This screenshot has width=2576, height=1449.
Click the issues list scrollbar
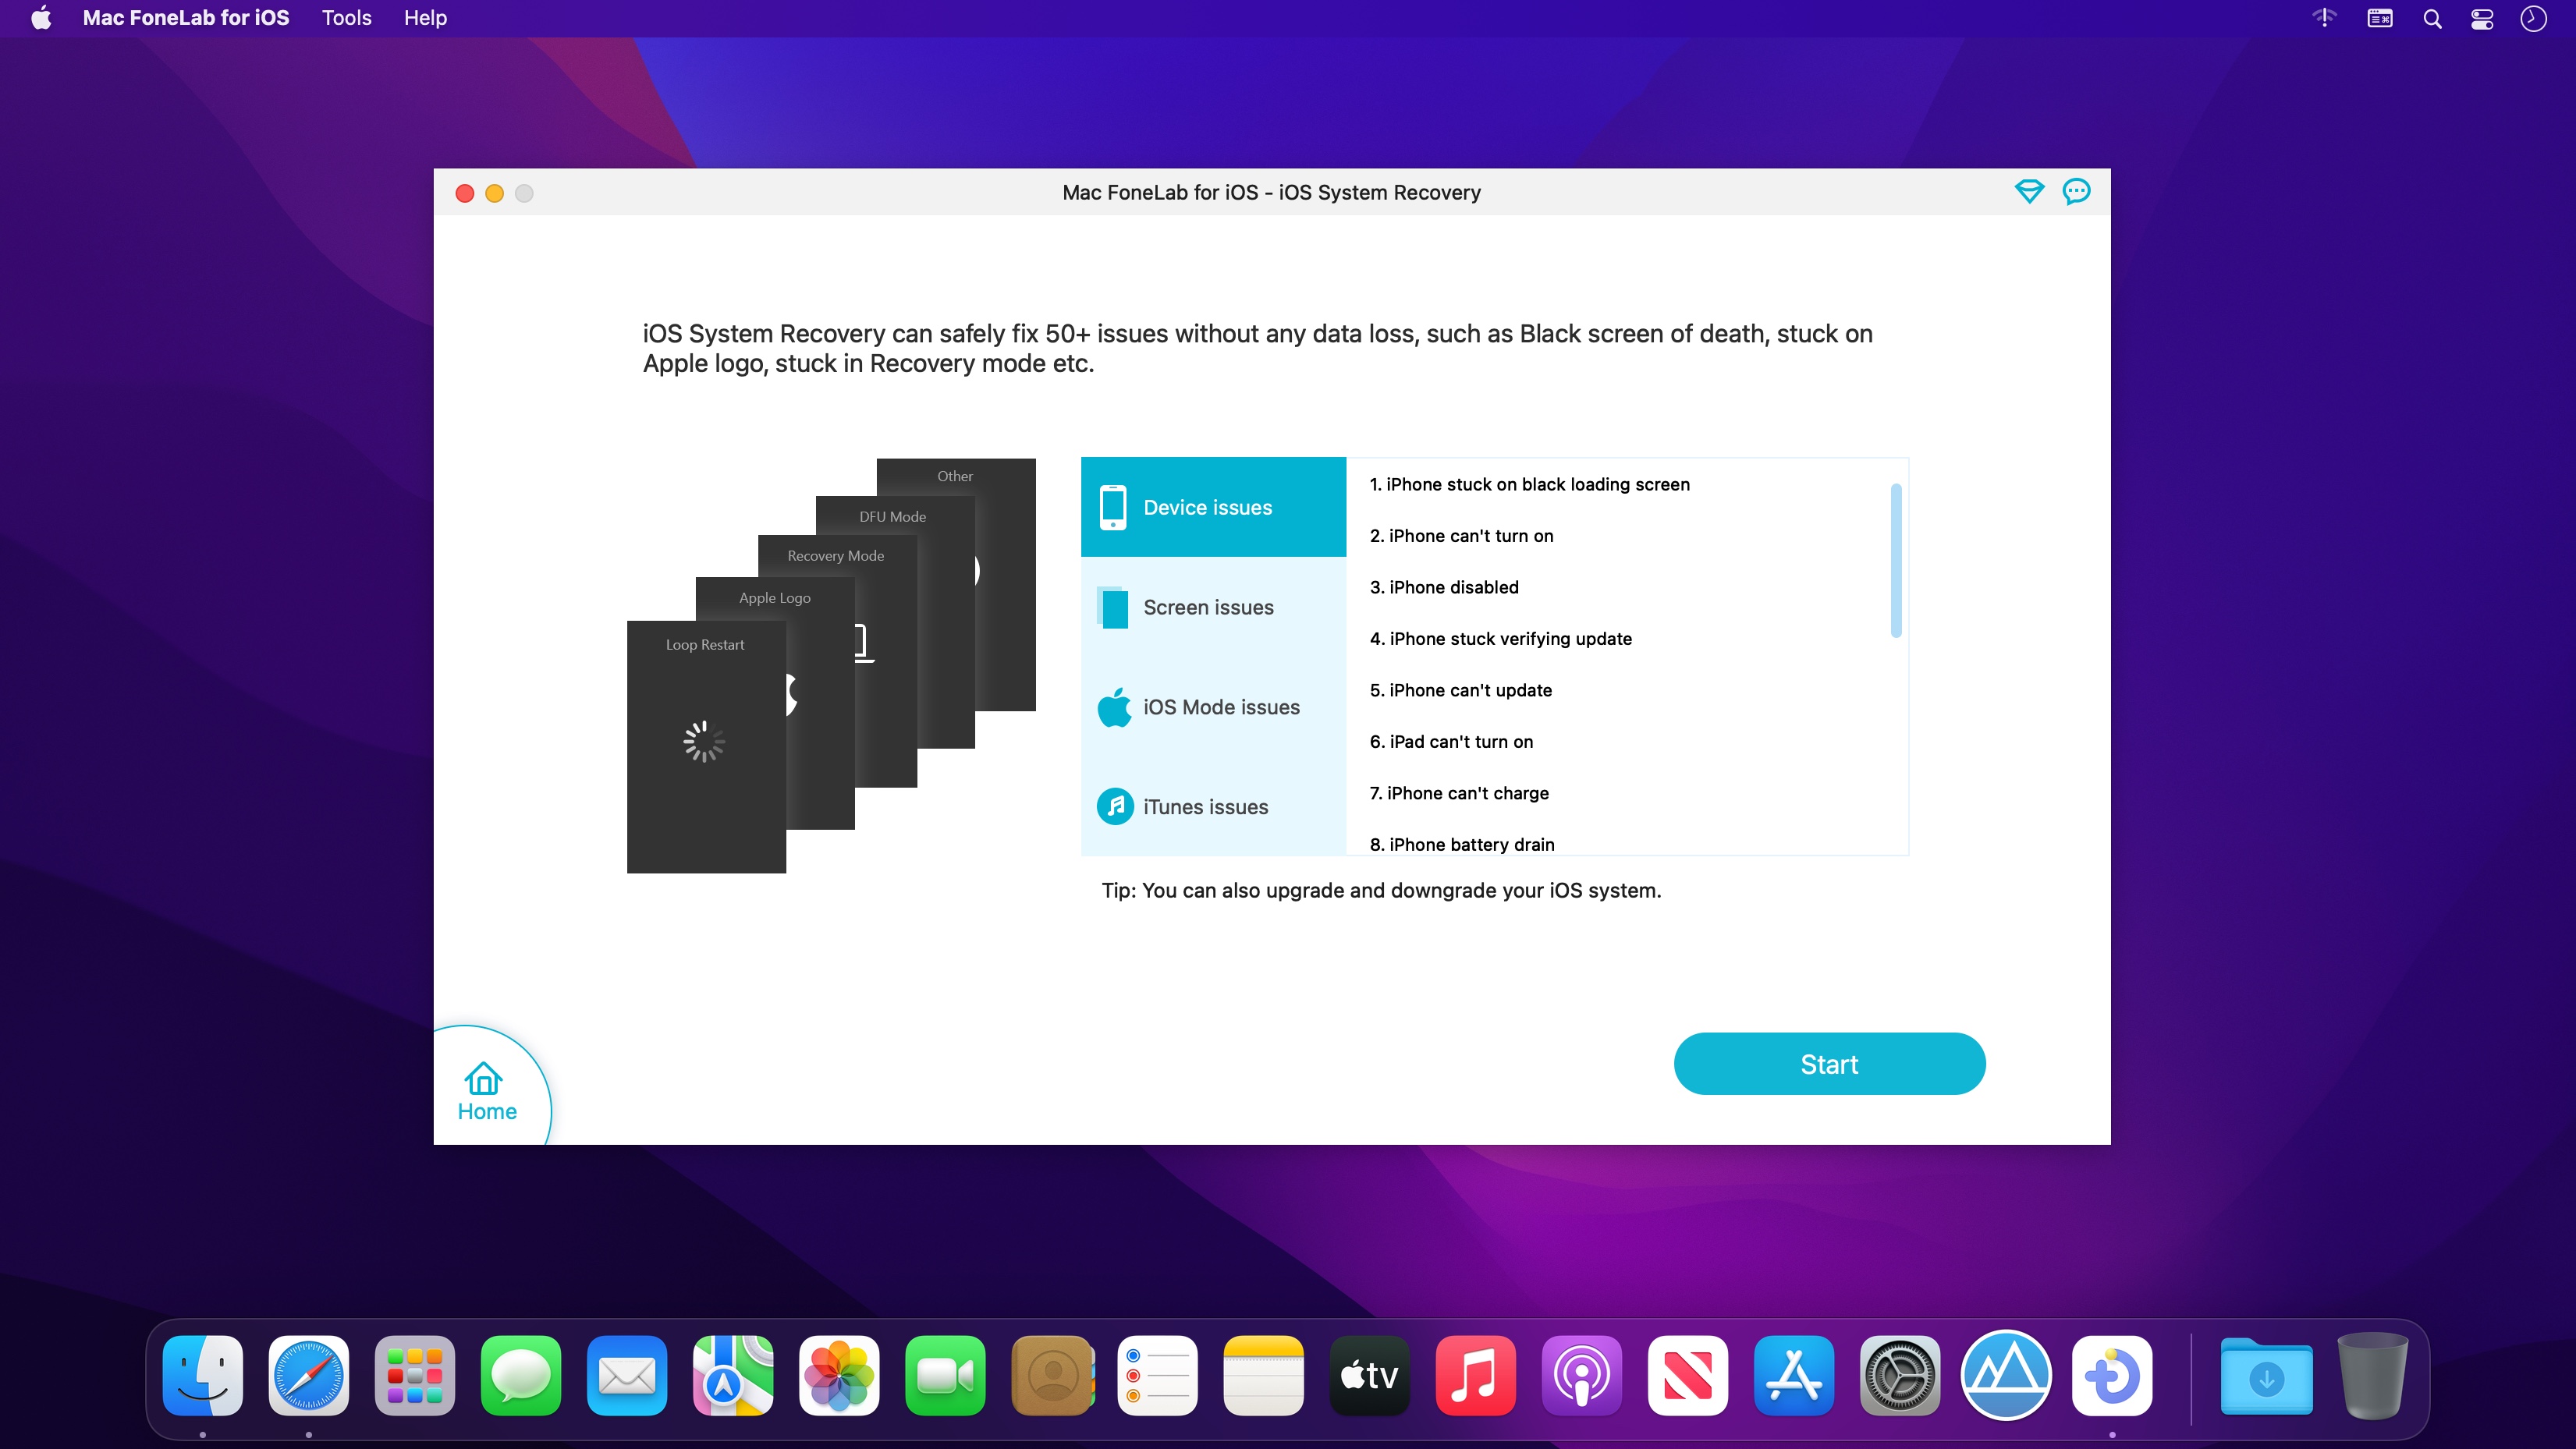tap(1895, 560)
